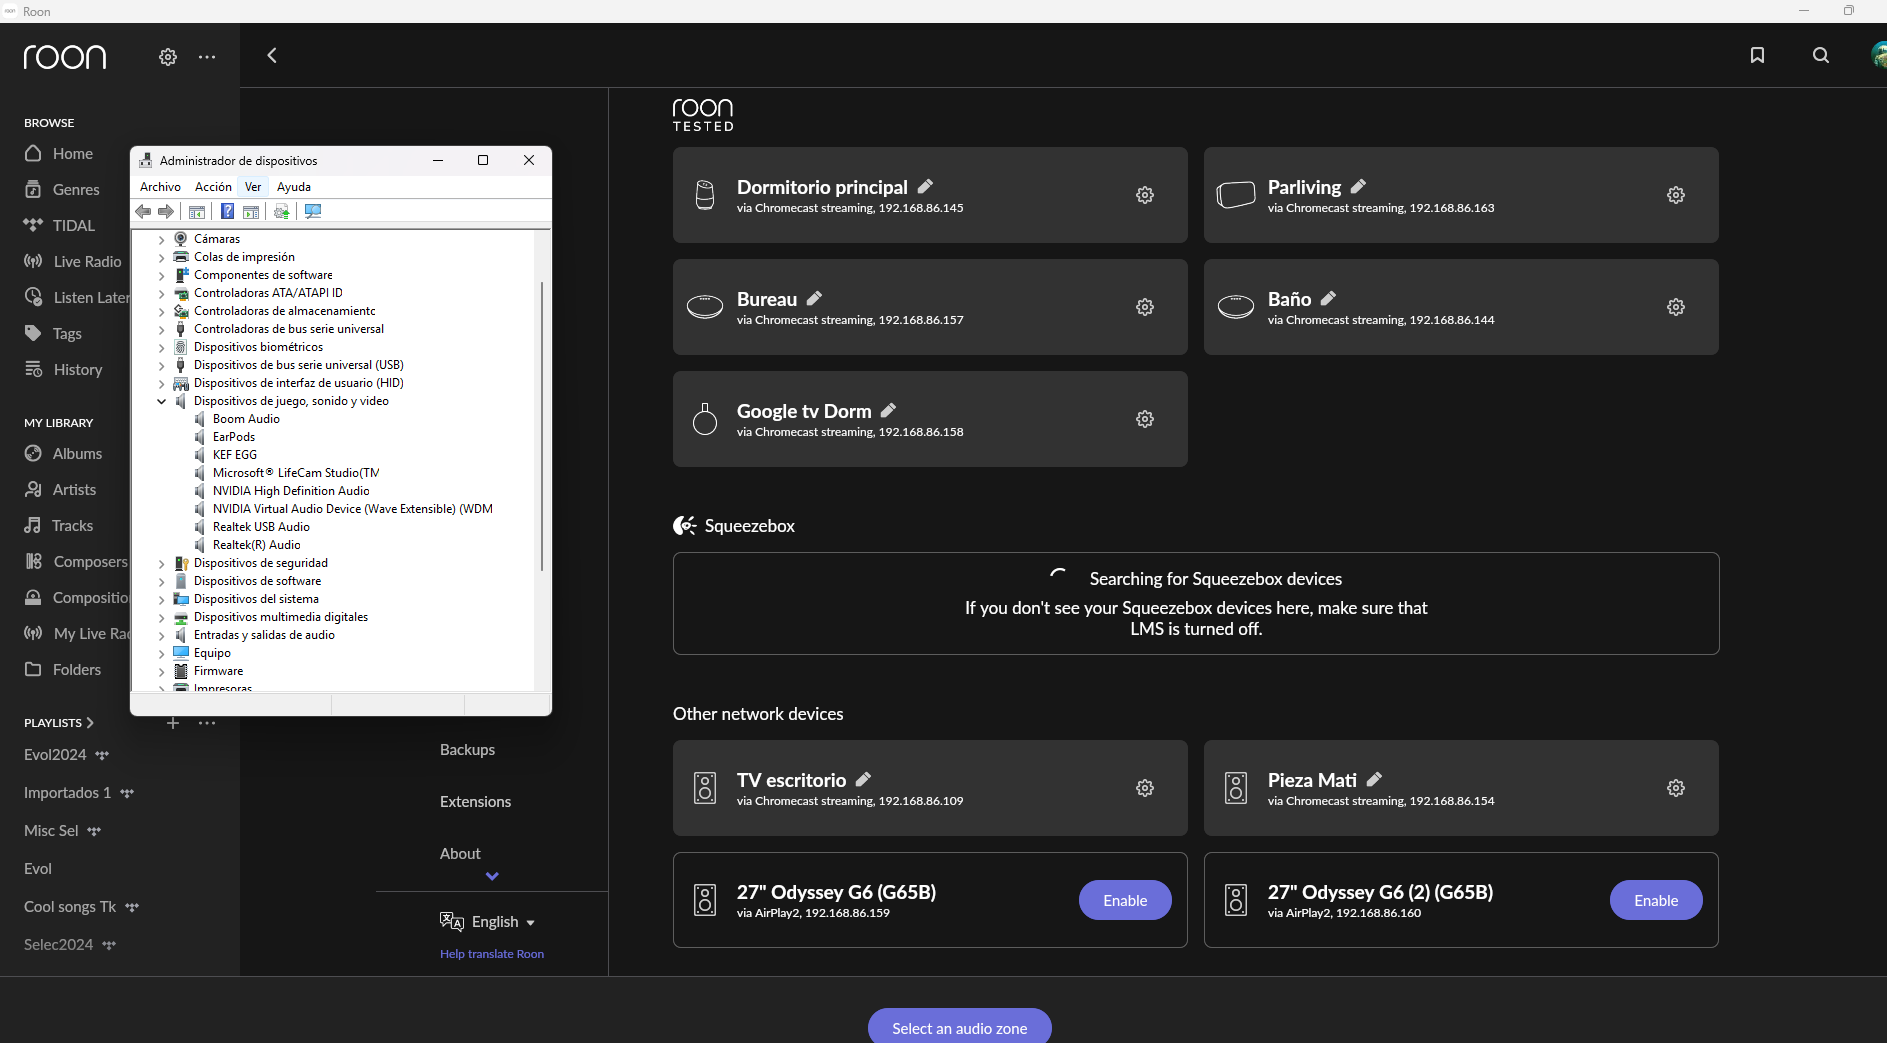
Task: Expand the Cámaras tree node
Action: coord(162,240)
